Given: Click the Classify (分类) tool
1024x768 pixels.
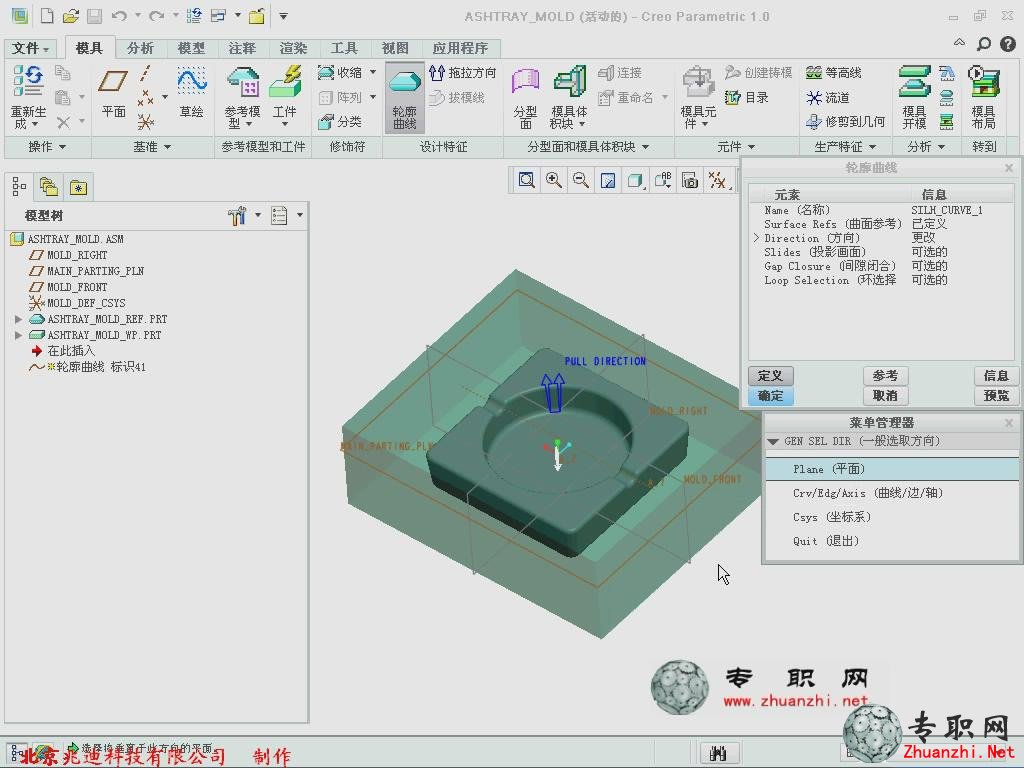Looking at the screenshot, I should 340,121.
